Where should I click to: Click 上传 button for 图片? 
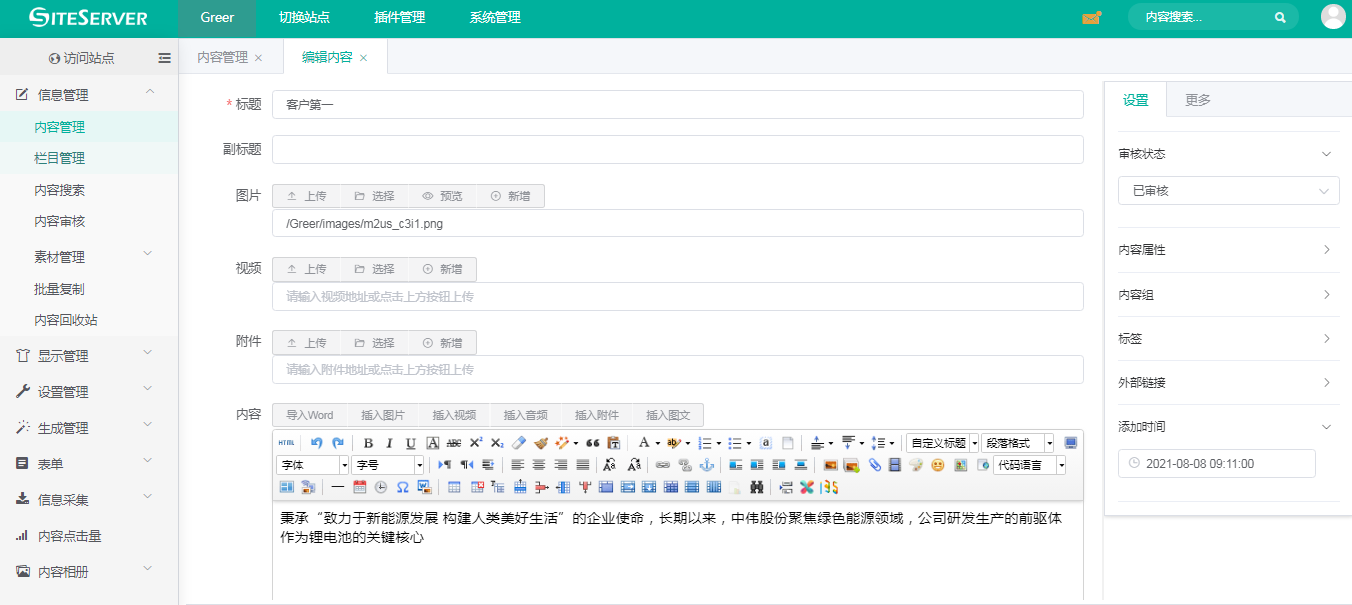coord(307,196)
